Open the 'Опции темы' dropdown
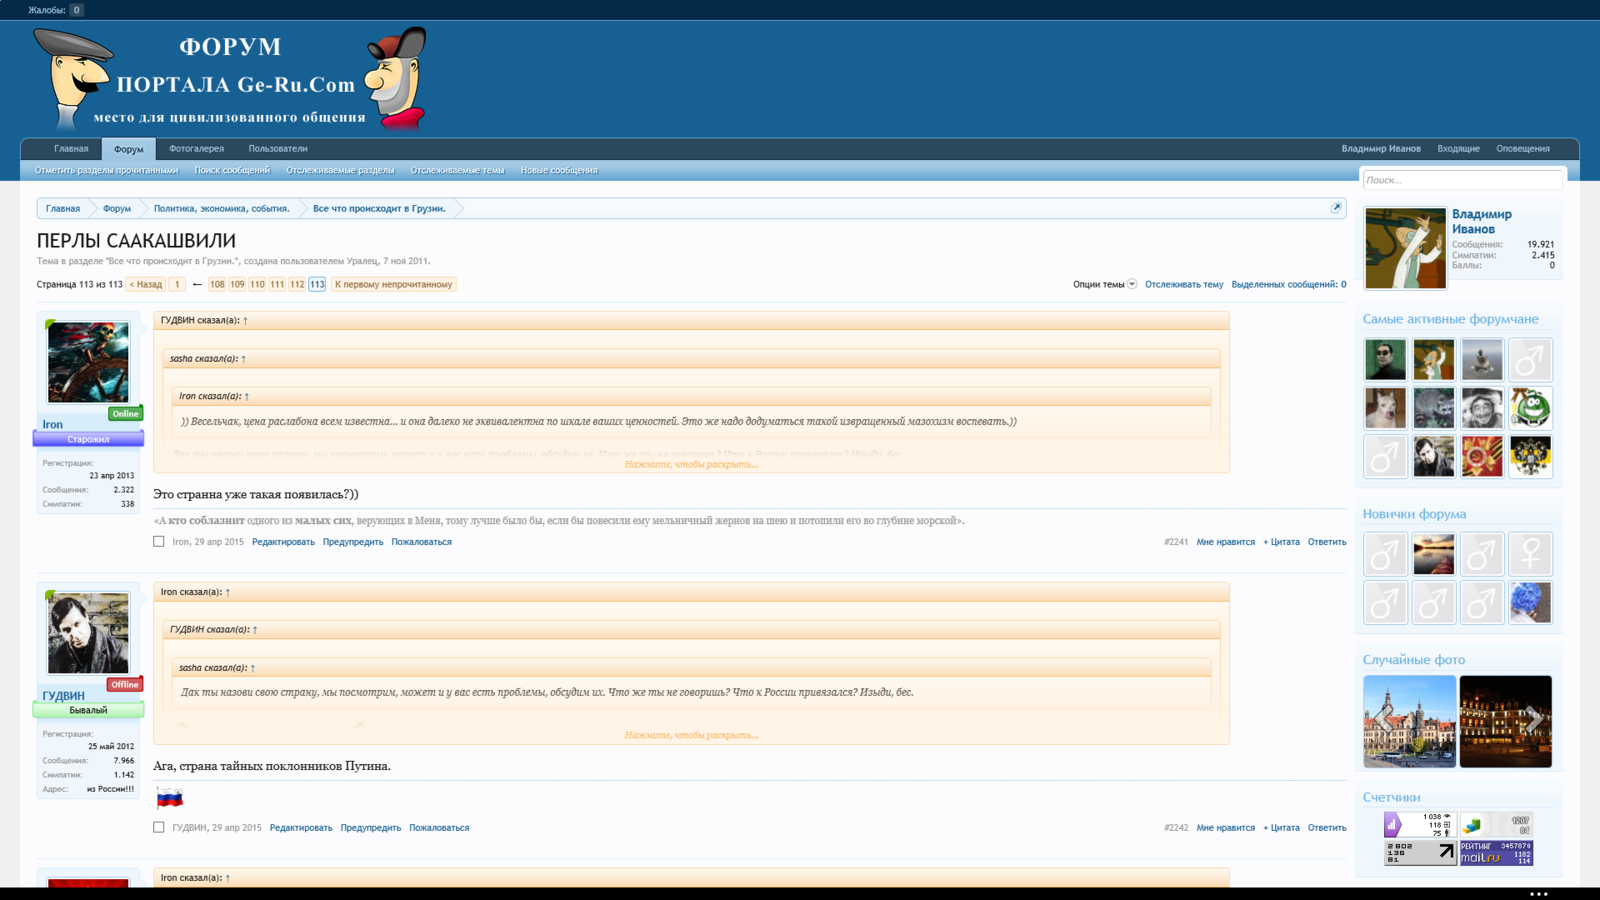 point(1104,284)
